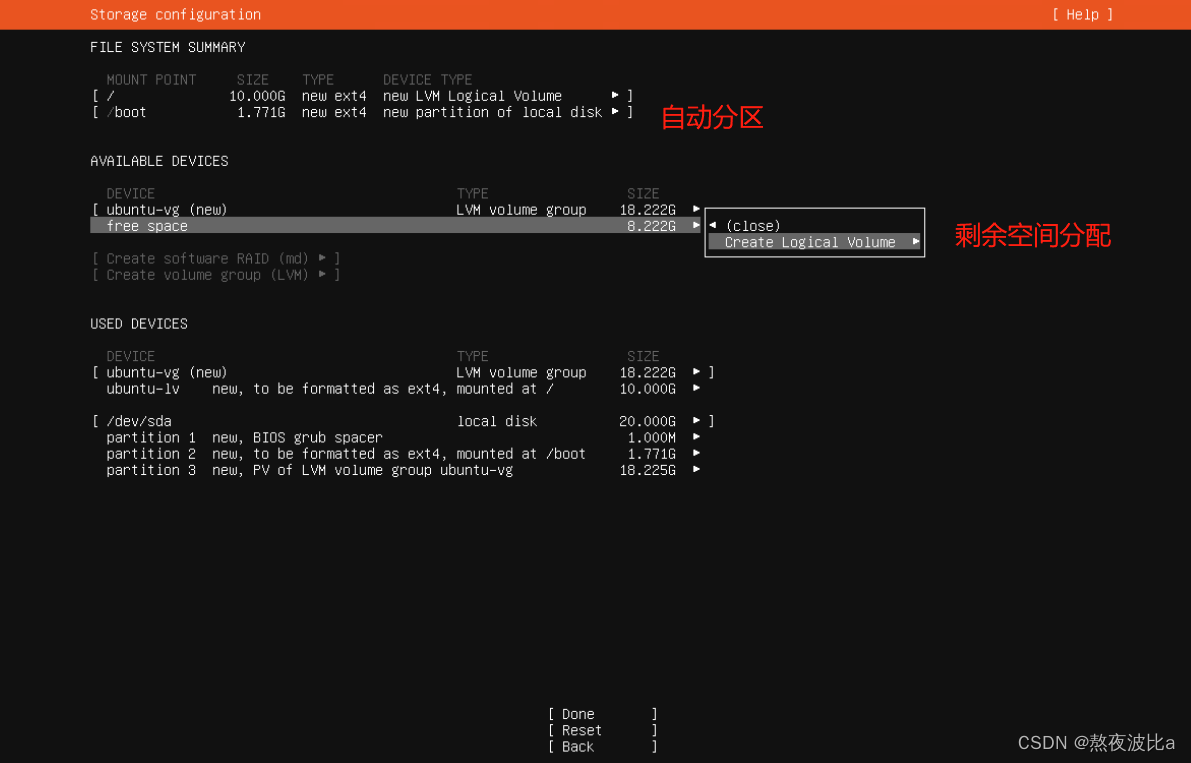The width and height of the screenshot is (1191, 763).
Task: Click the Reset button
Action: [x=602, y=730]
